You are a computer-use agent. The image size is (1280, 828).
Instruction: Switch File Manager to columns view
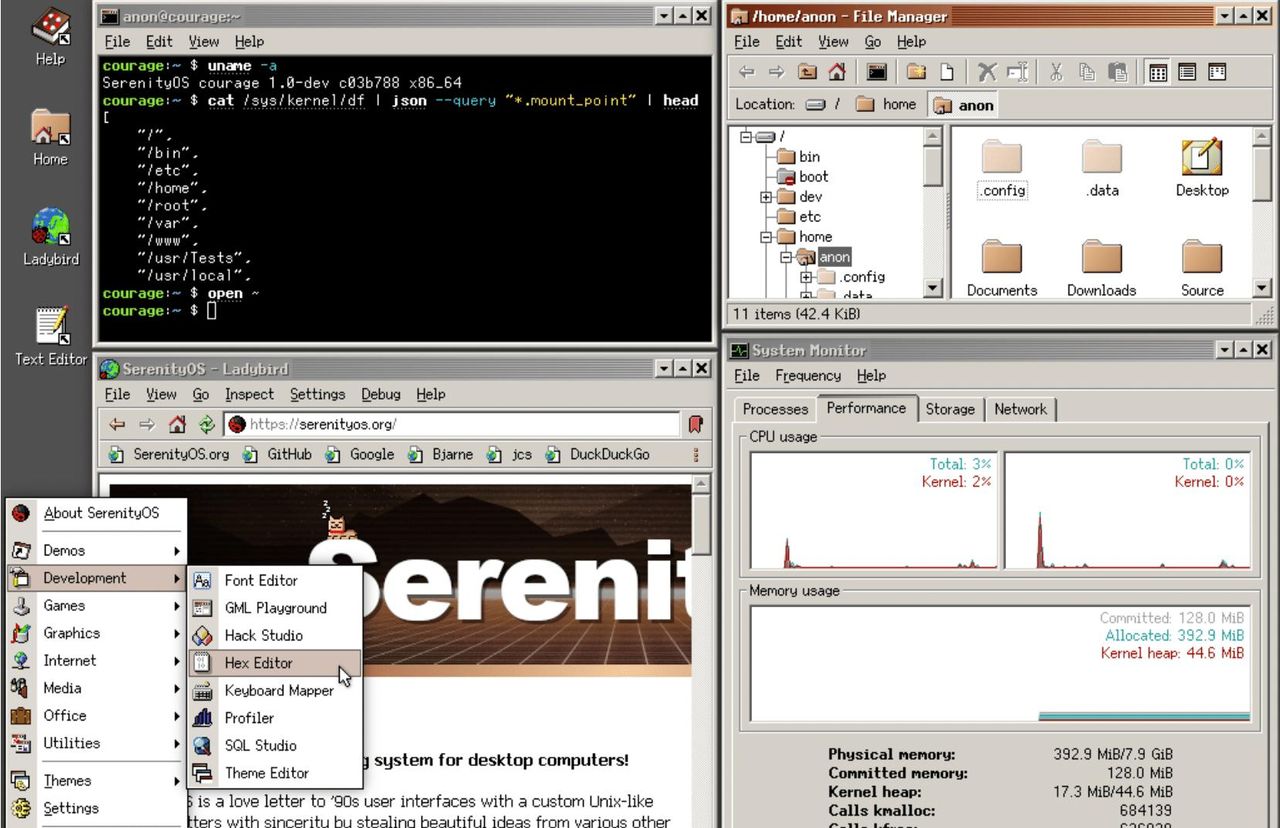(x=1217, y=72)
